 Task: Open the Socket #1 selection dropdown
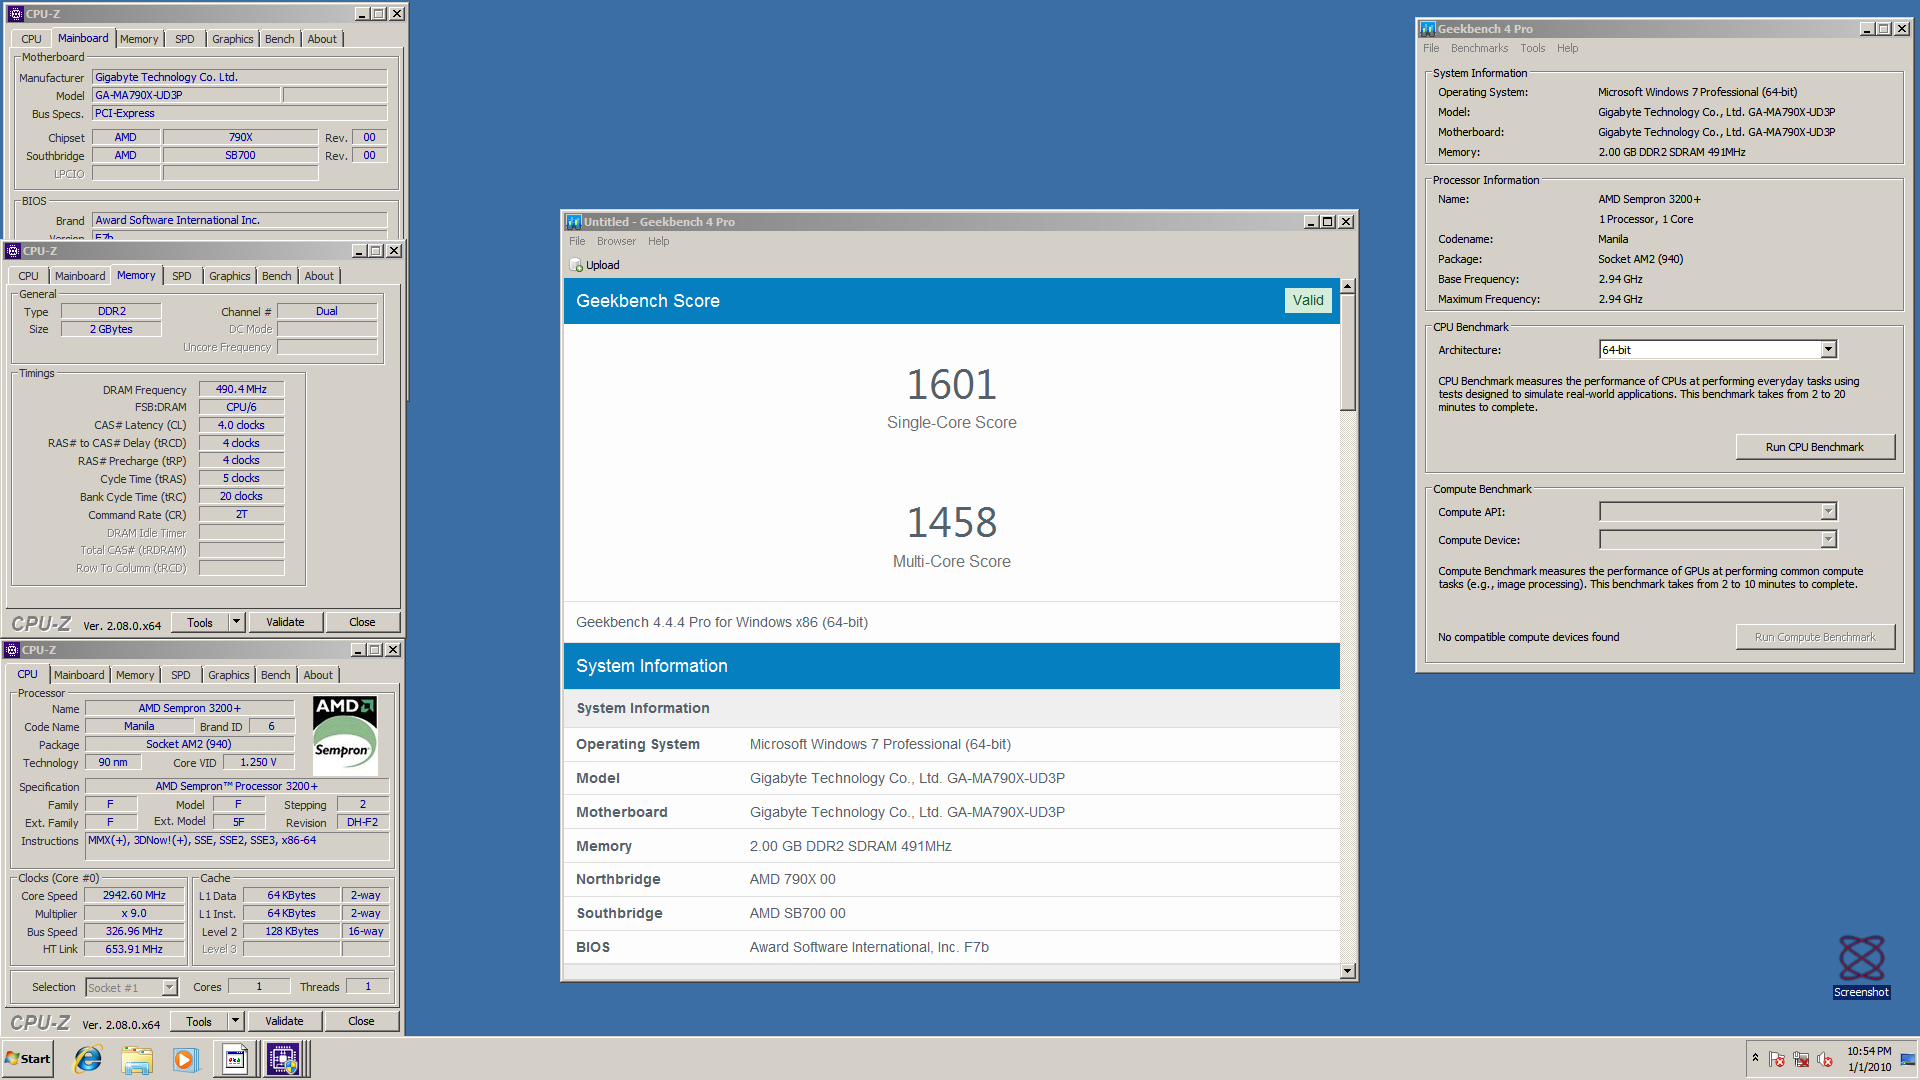pos(169,987)
